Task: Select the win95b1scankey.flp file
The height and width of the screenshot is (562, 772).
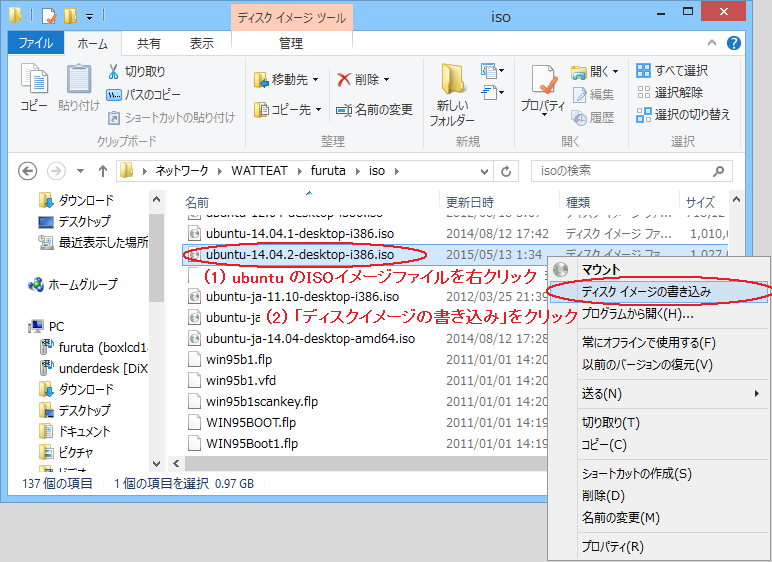Action: (x=262, y=401)
